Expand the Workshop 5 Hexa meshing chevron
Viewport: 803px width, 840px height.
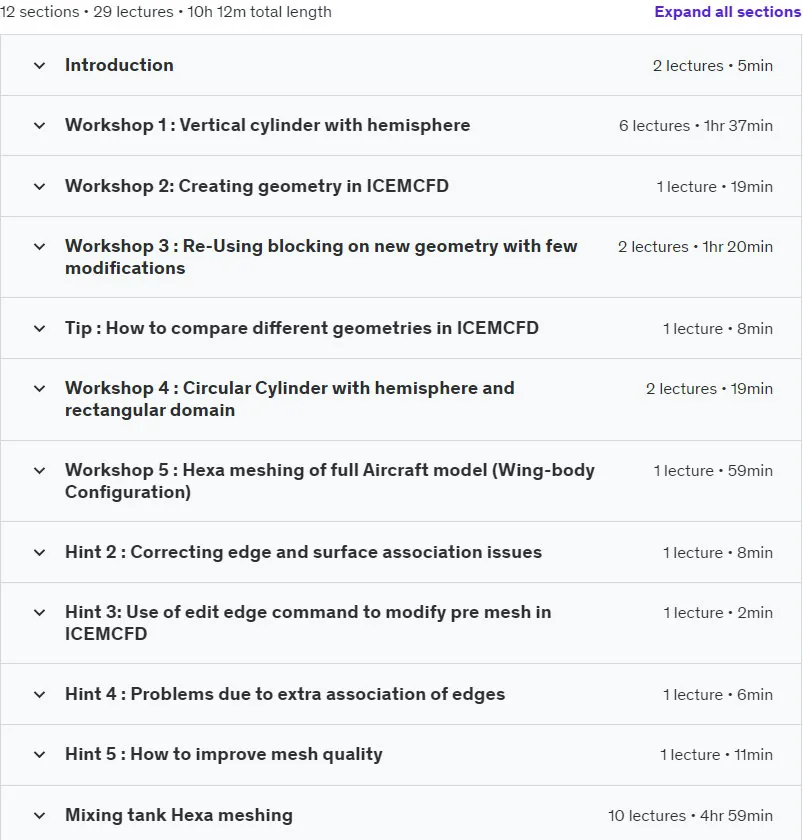(x=39, y=471)
